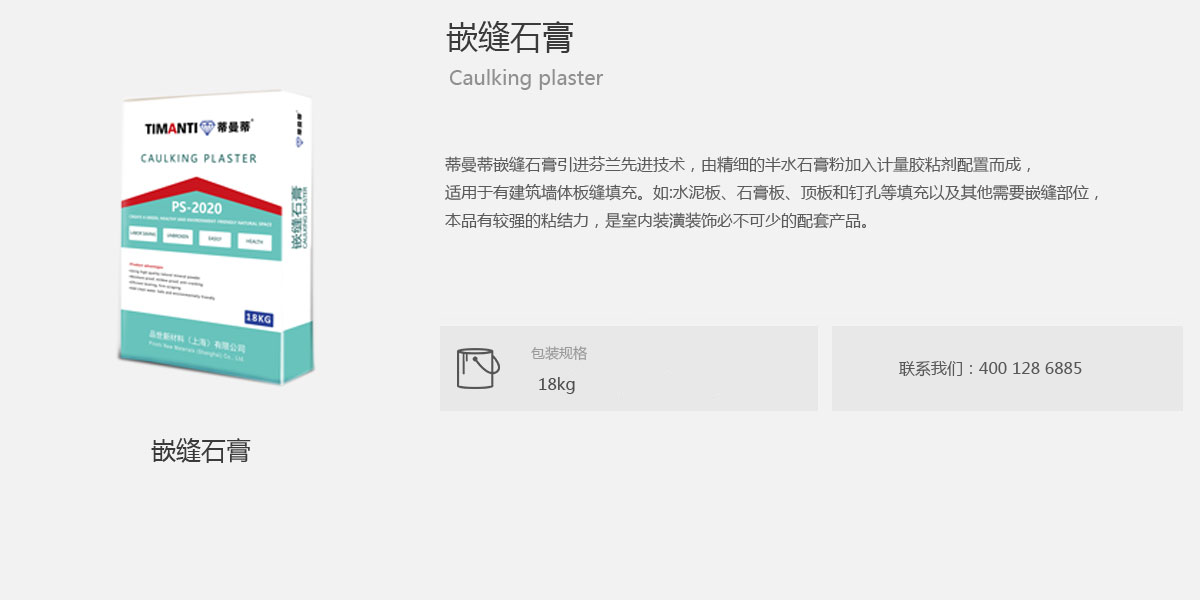The width and height of the screenshot is (1200, 600).
Task: Click the 18kg packaging value
Action: pyautogui.click(x=557, y=384)
